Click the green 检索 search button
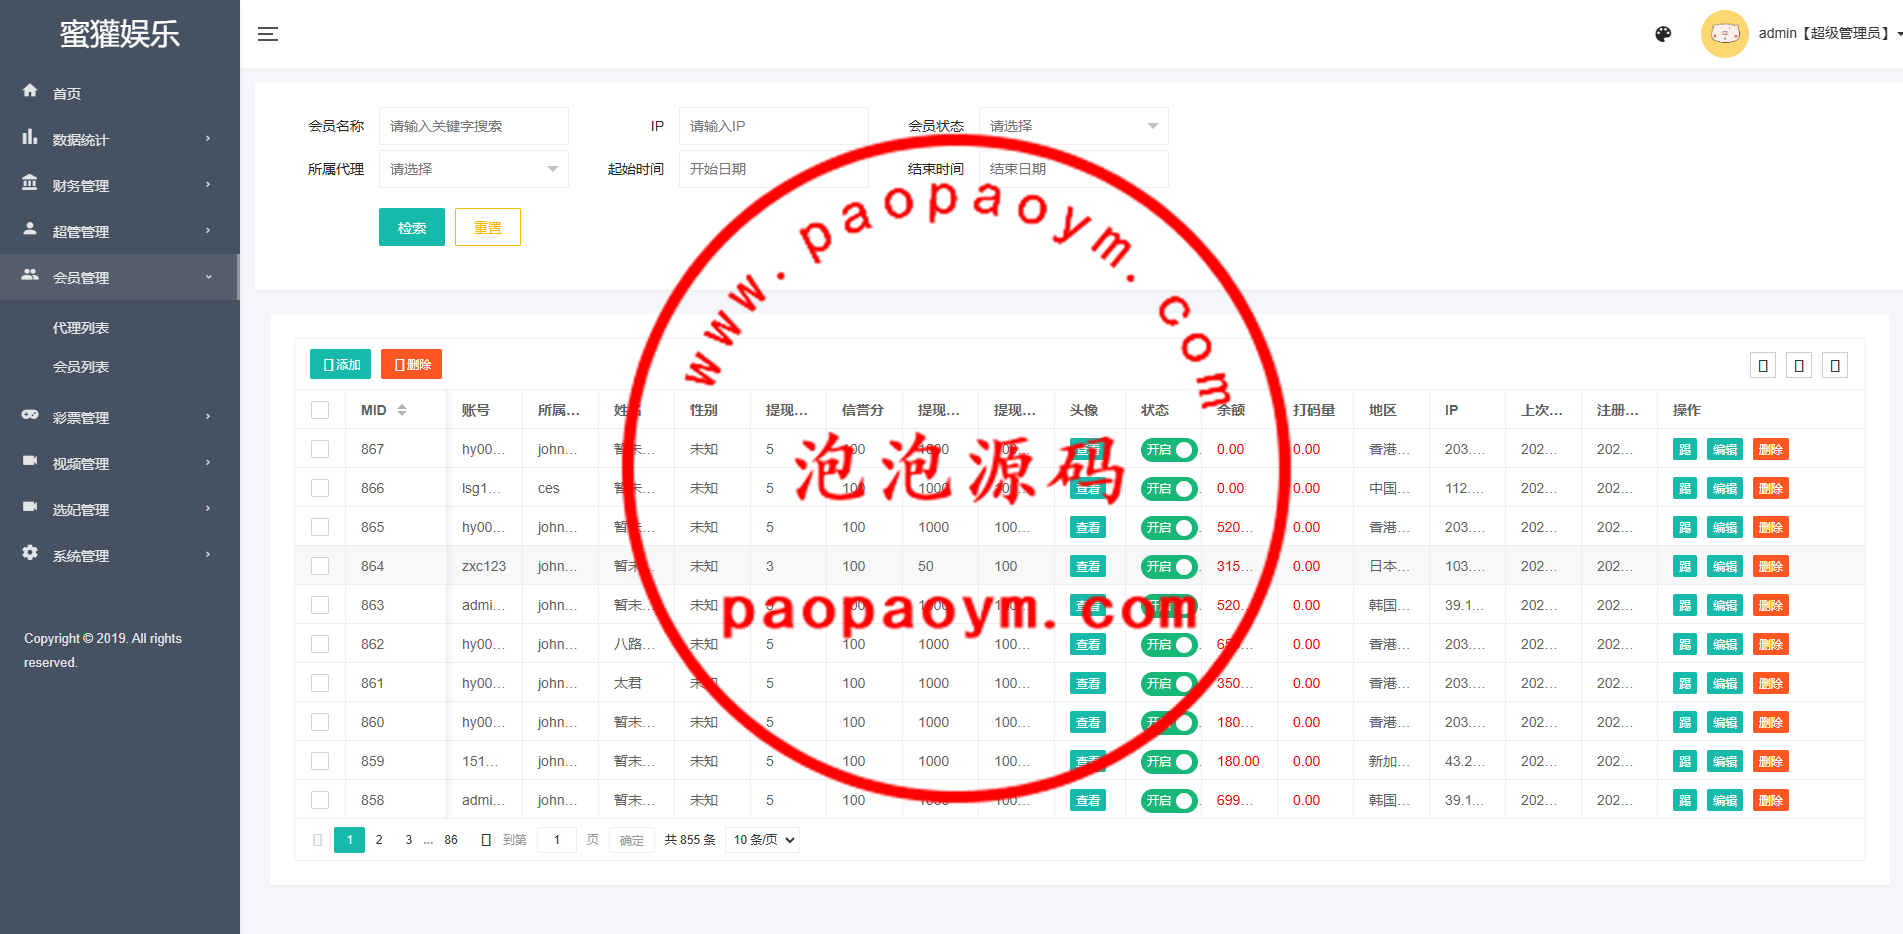This screenshot has height=934, width=1903. pos(411,228)
